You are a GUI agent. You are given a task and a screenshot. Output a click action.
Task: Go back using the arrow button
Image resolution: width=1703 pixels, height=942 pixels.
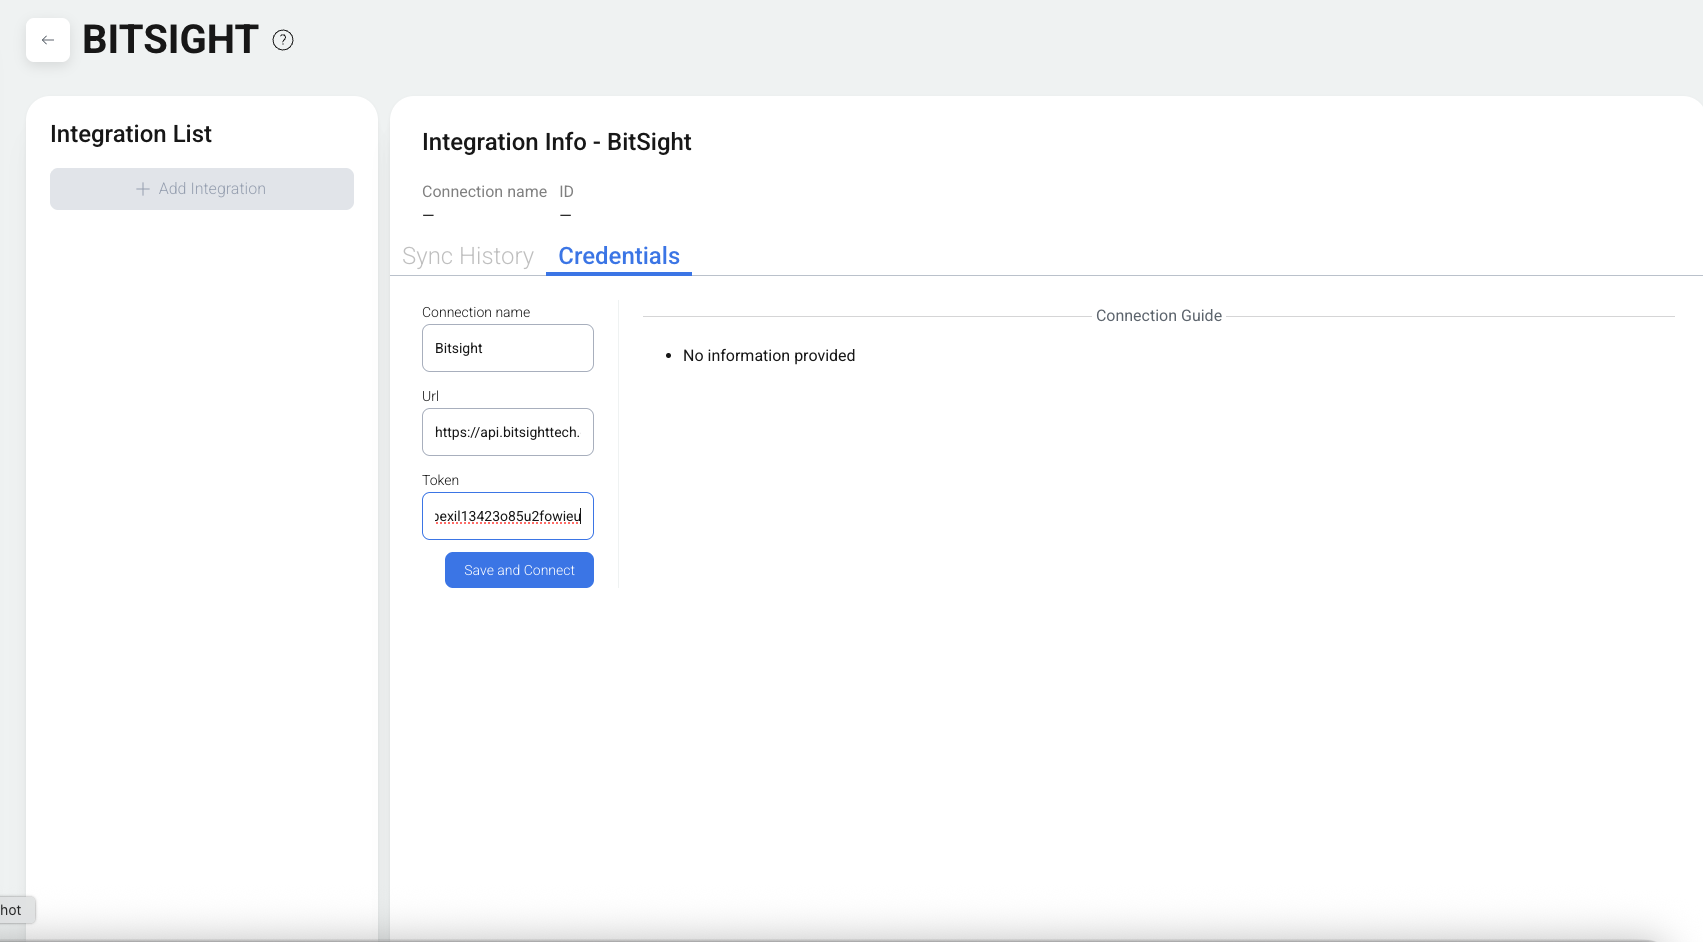pyautogui.click(x=48, y=40)
